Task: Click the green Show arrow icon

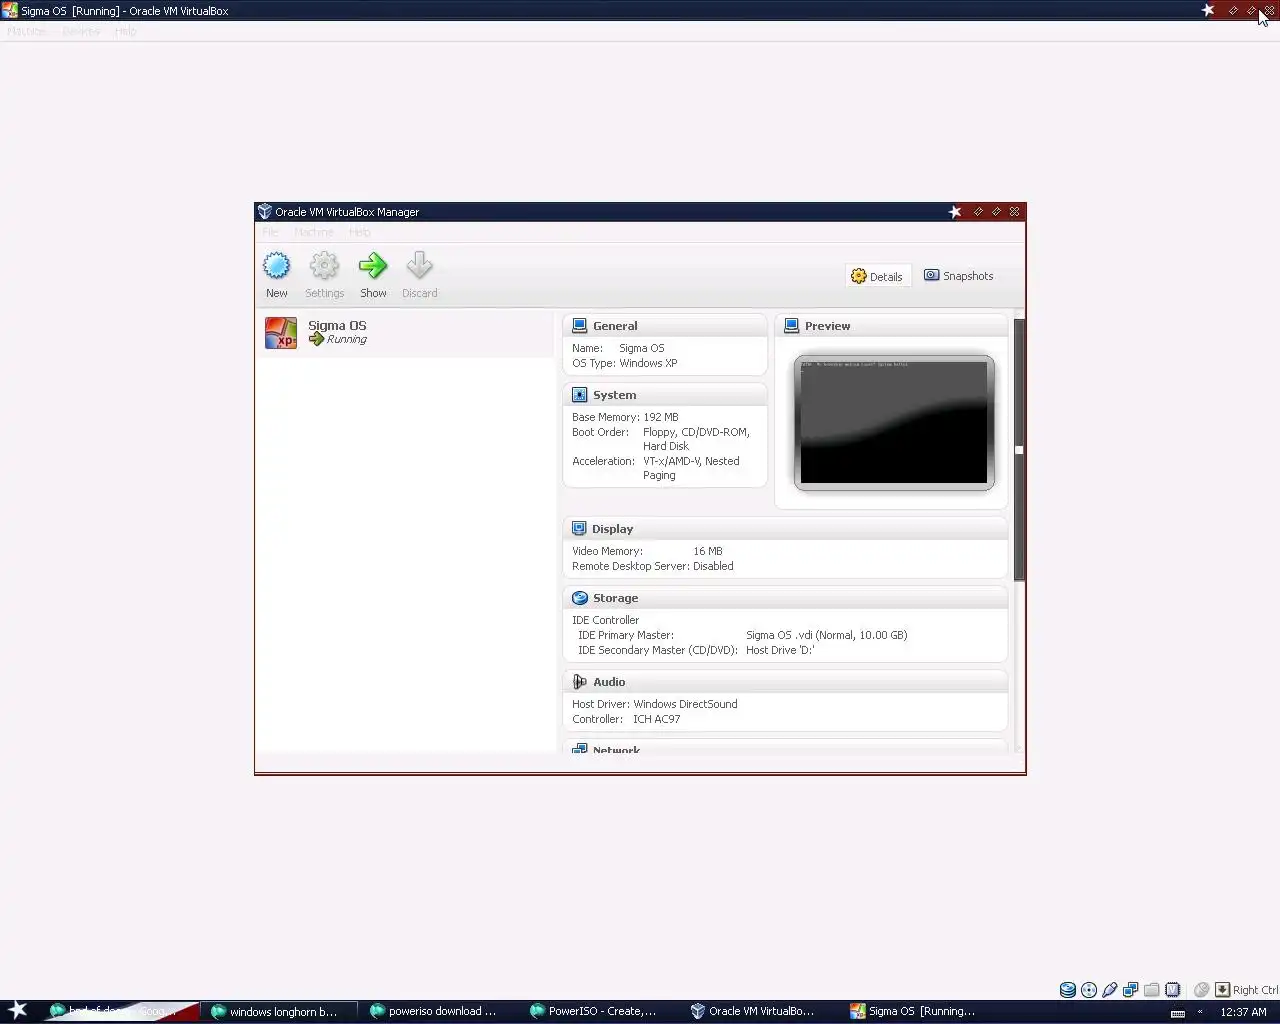Action: click(x=373, y=266)
